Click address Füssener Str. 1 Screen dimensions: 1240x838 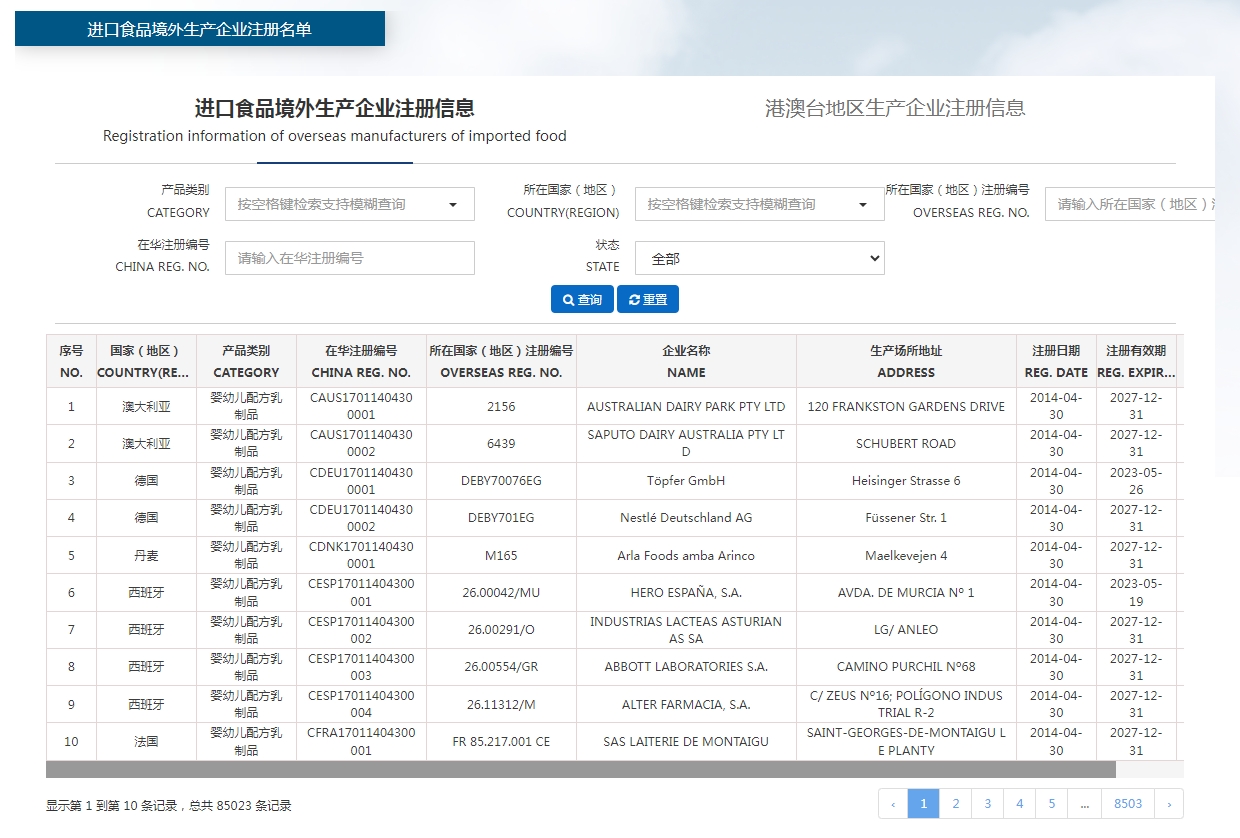tap(906, 518)
